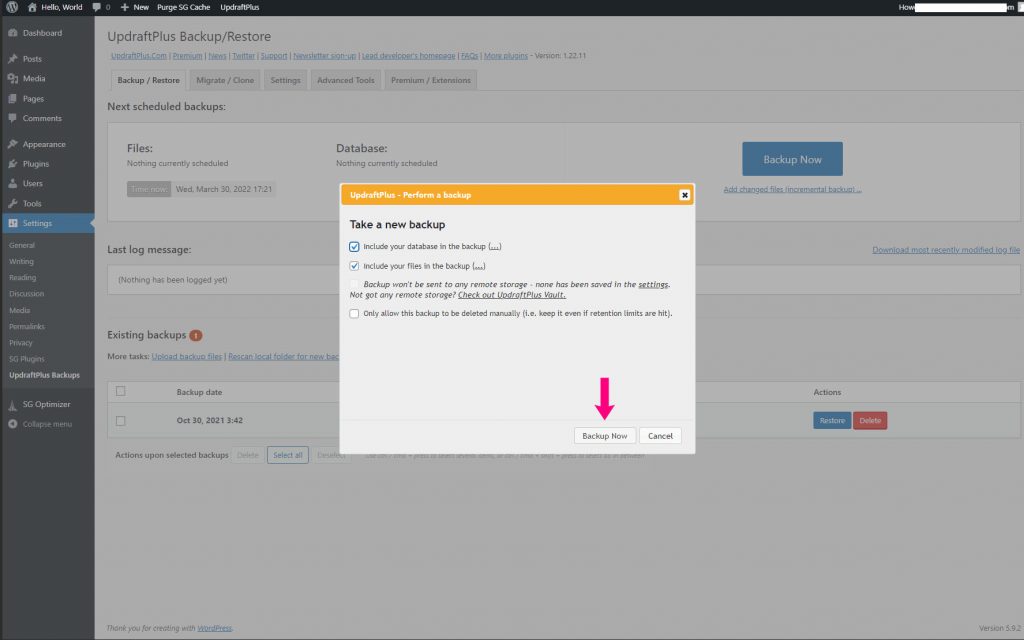Click Upload backup files link
The height and width of the screenshot is (640, 1024).
pyautogui.click(x=187, y=357)
